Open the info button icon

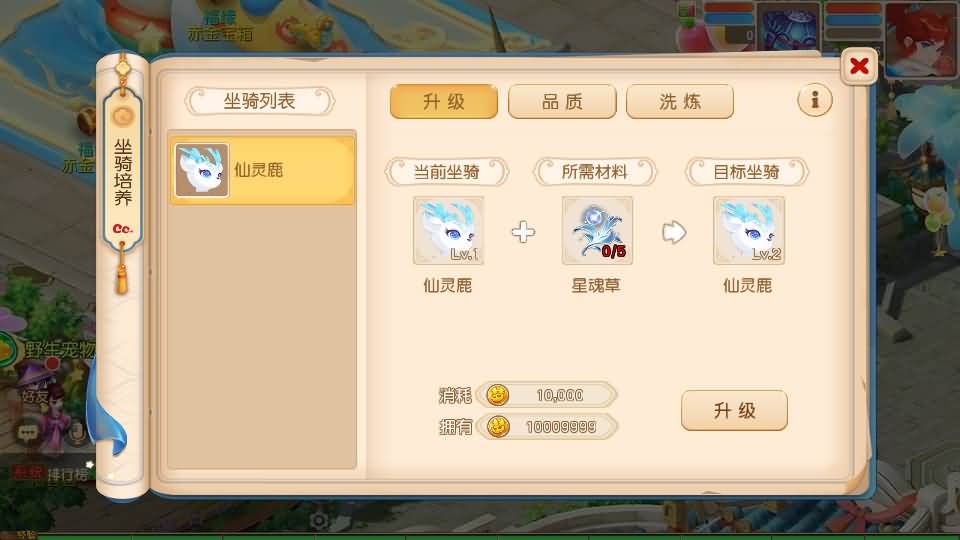pos(814,100)
